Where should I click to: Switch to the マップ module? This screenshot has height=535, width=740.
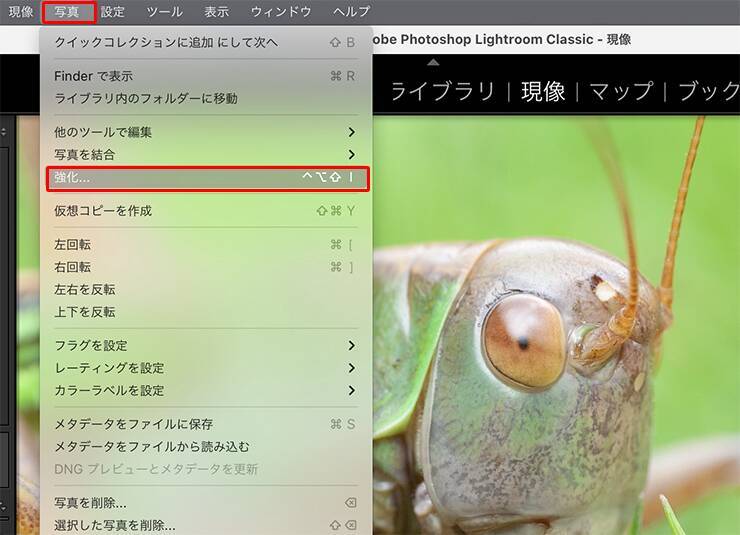pyautogui.click(x=621, y=91)
